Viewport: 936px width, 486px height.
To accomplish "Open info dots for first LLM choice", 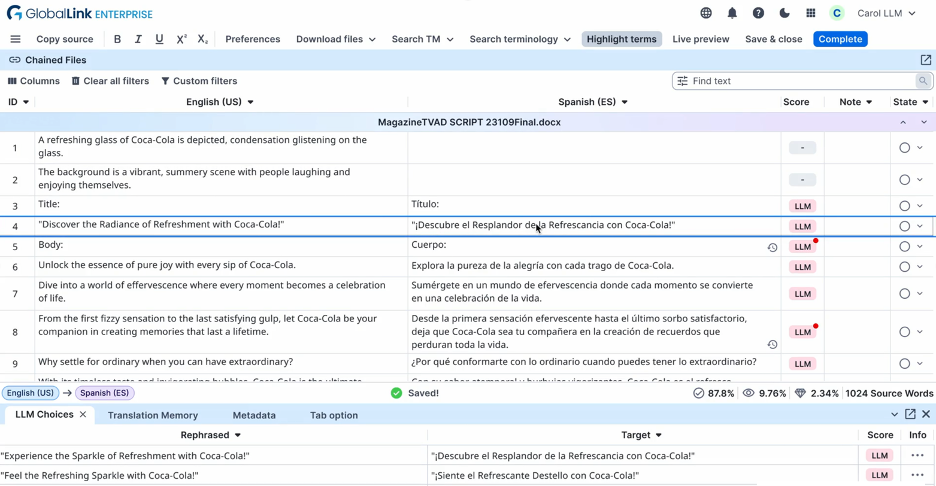I will pos(917,456).
